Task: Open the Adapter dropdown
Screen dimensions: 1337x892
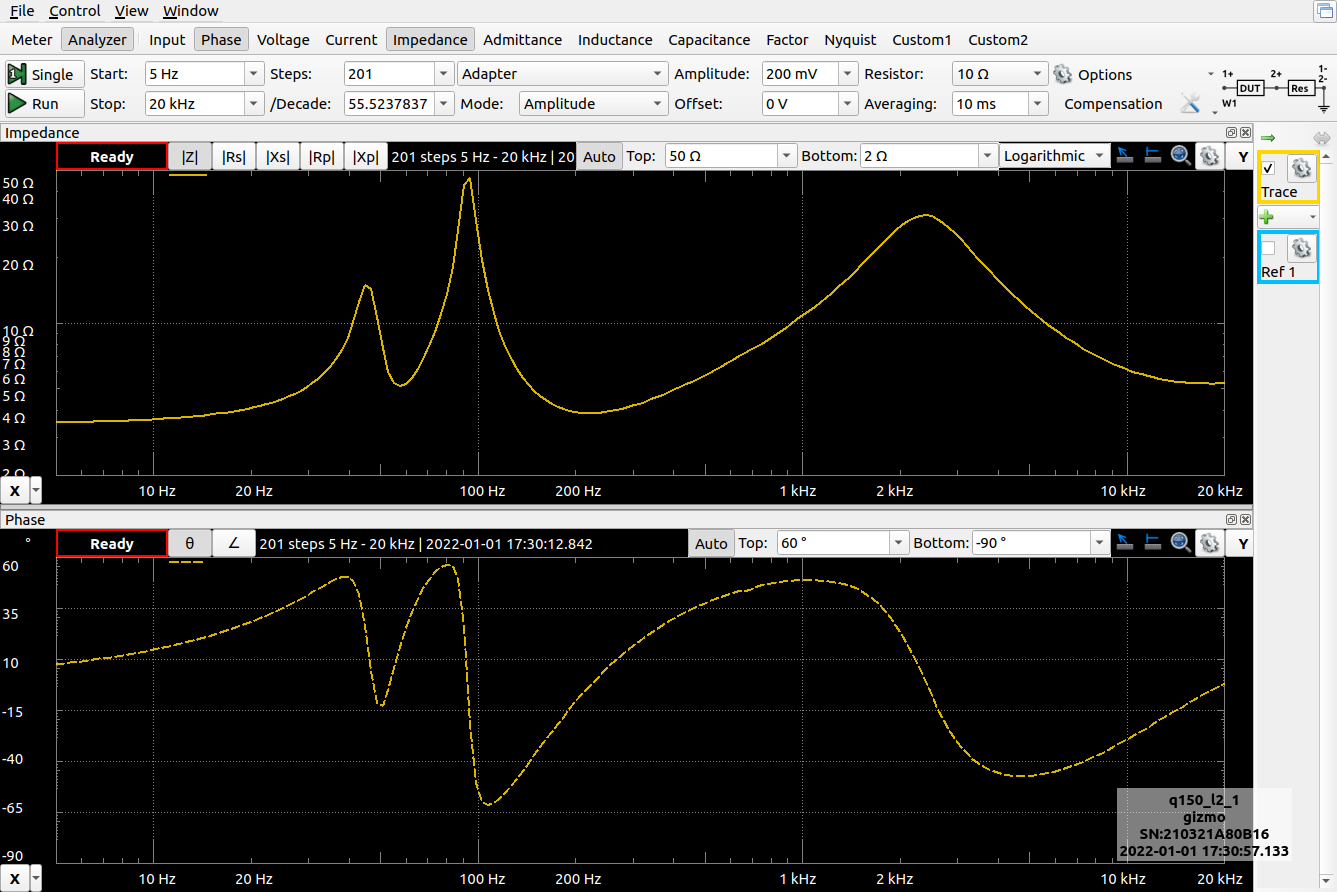Action: click(x=563, y=74)
